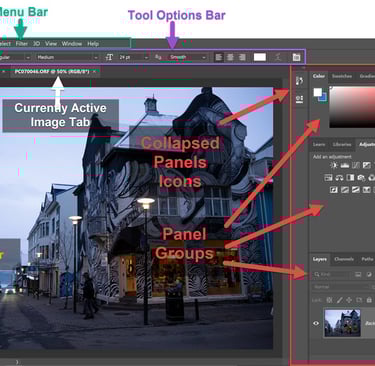
Task: Expand the 24 pt font size dropdown
Action: (133, 57)
